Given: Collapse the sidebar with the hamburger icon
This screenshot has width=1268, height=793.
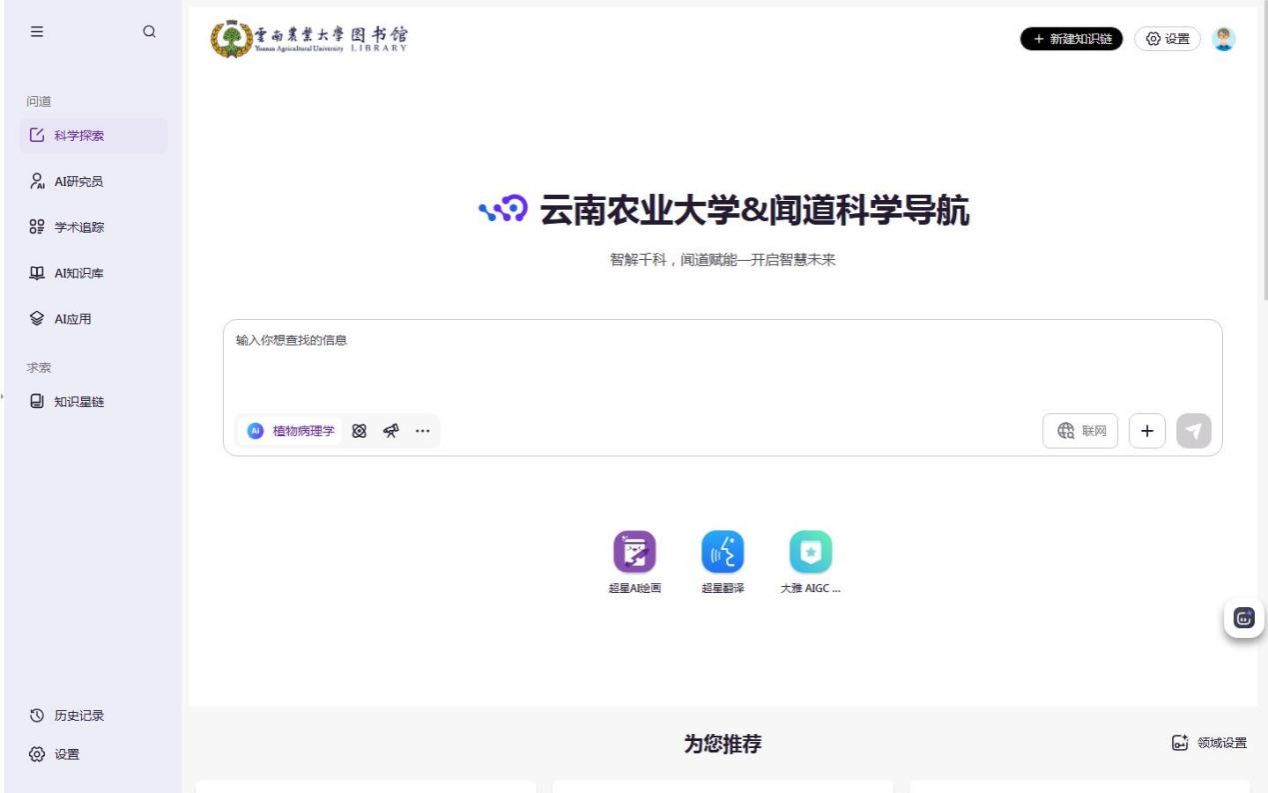Looking at the screenshot, I should pos(37,31).
